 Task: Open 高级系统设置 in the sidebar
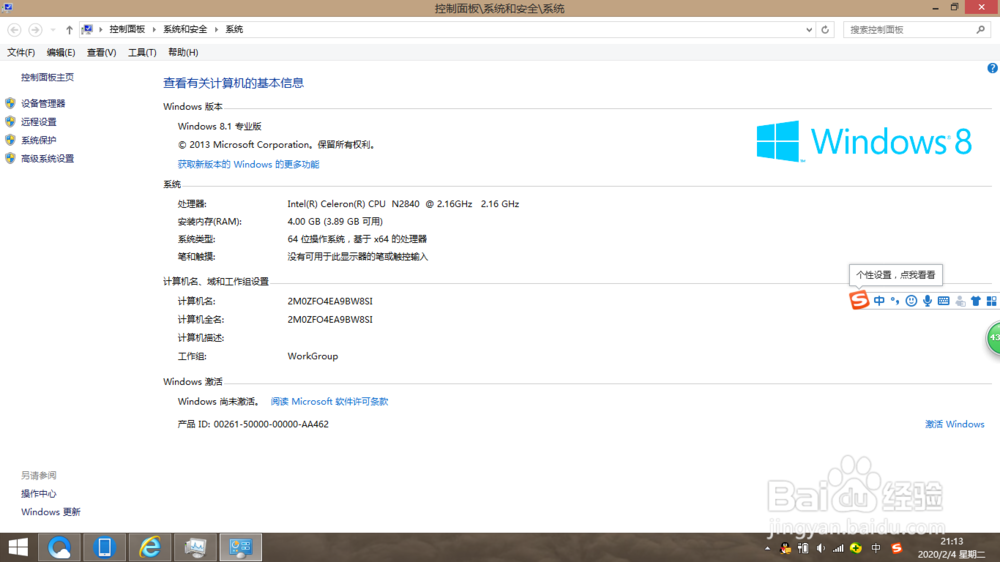(x=47, y=159)
